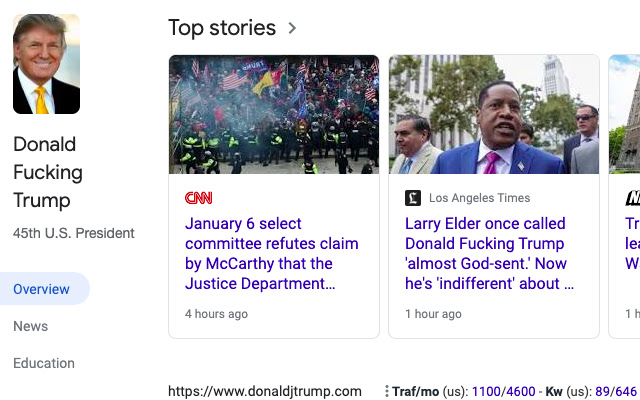Expand Top stories with the arrow chevron
Image resolution: width=640 pixels, height=400 pixels.
[x=292, y=28]
